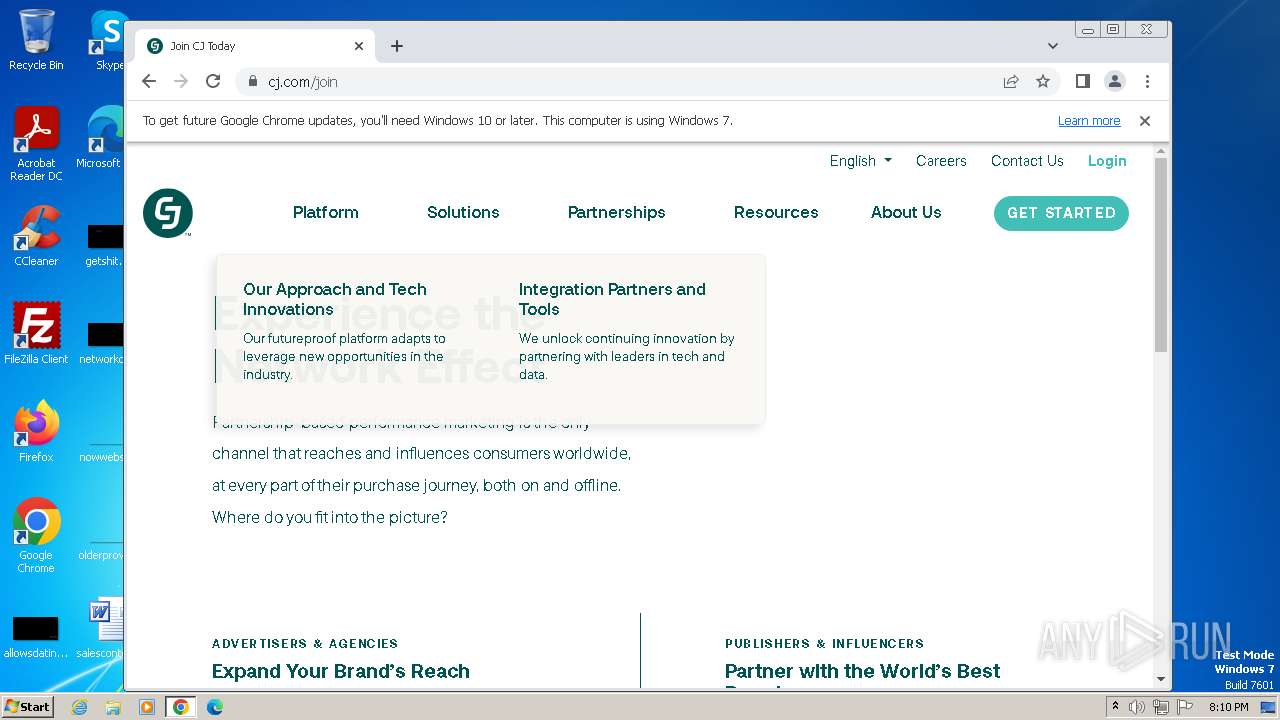Open Acrobat Reader DC desktop icon

point(36,144)
